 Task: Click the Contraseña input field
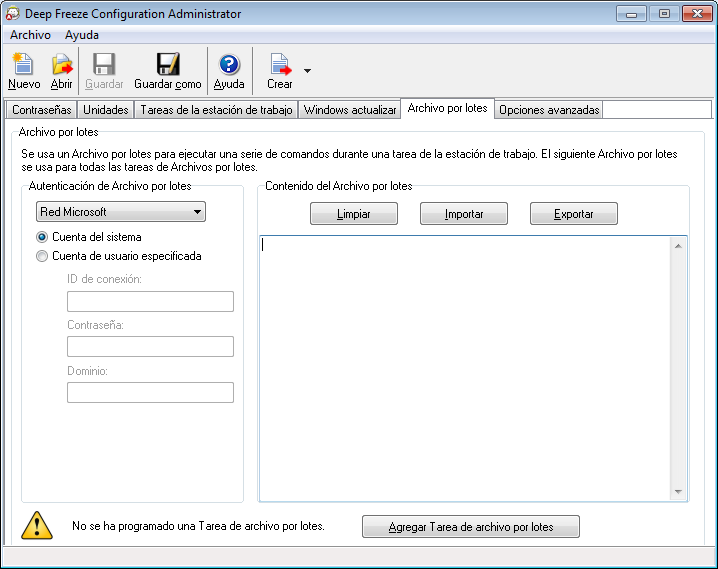pyautogui.click(x=150, y=347)
